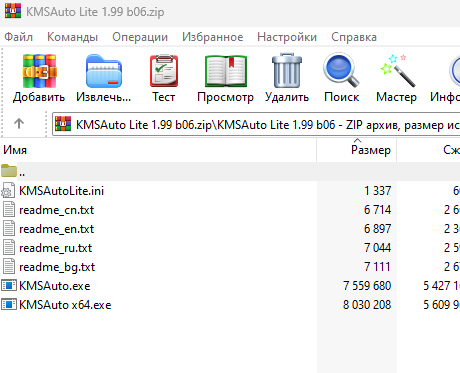
Task: Click the size value 7 559 680
Action: pos(367,286)
